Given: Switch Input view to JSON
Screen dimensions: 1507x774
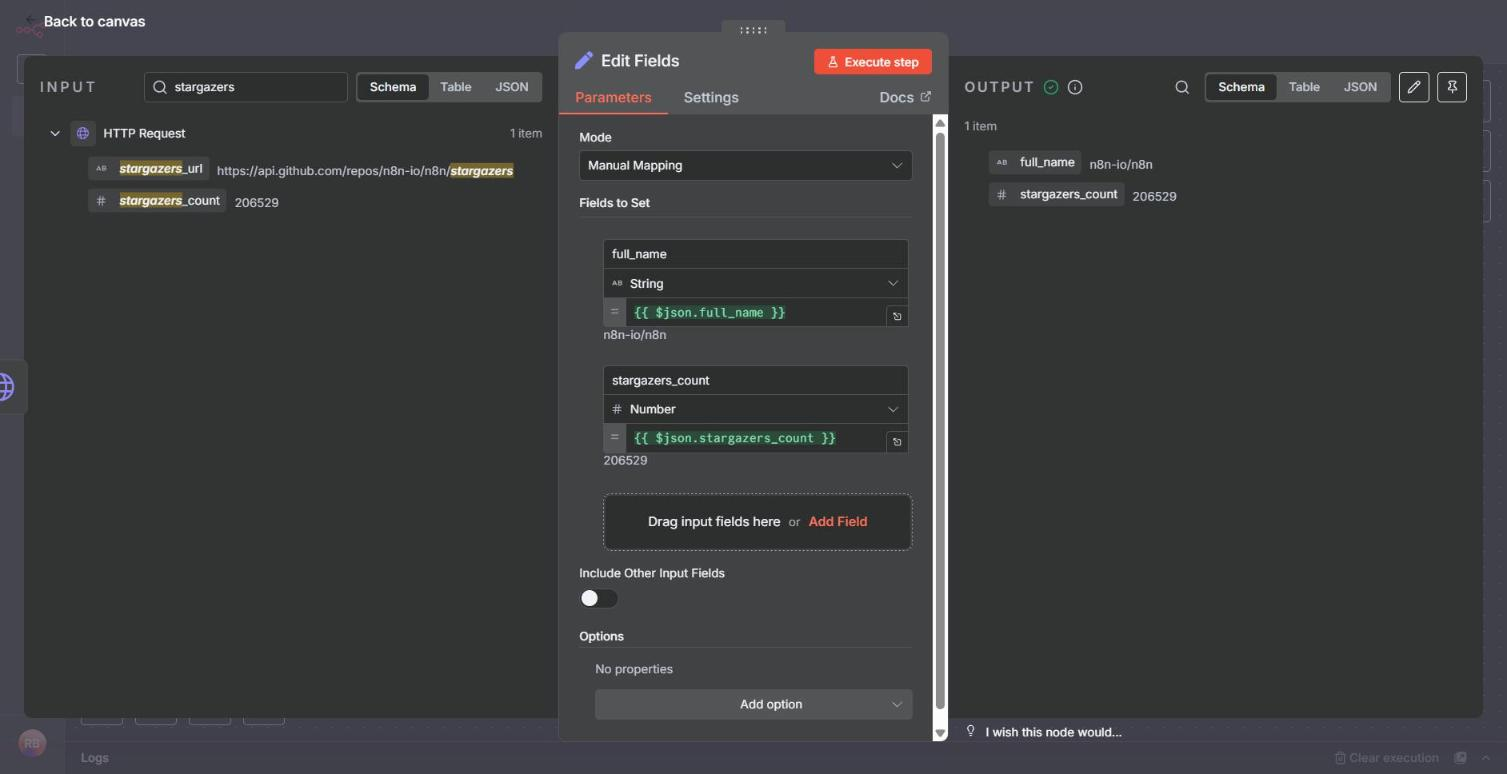Looking at the screenshot, I should 512,87.
